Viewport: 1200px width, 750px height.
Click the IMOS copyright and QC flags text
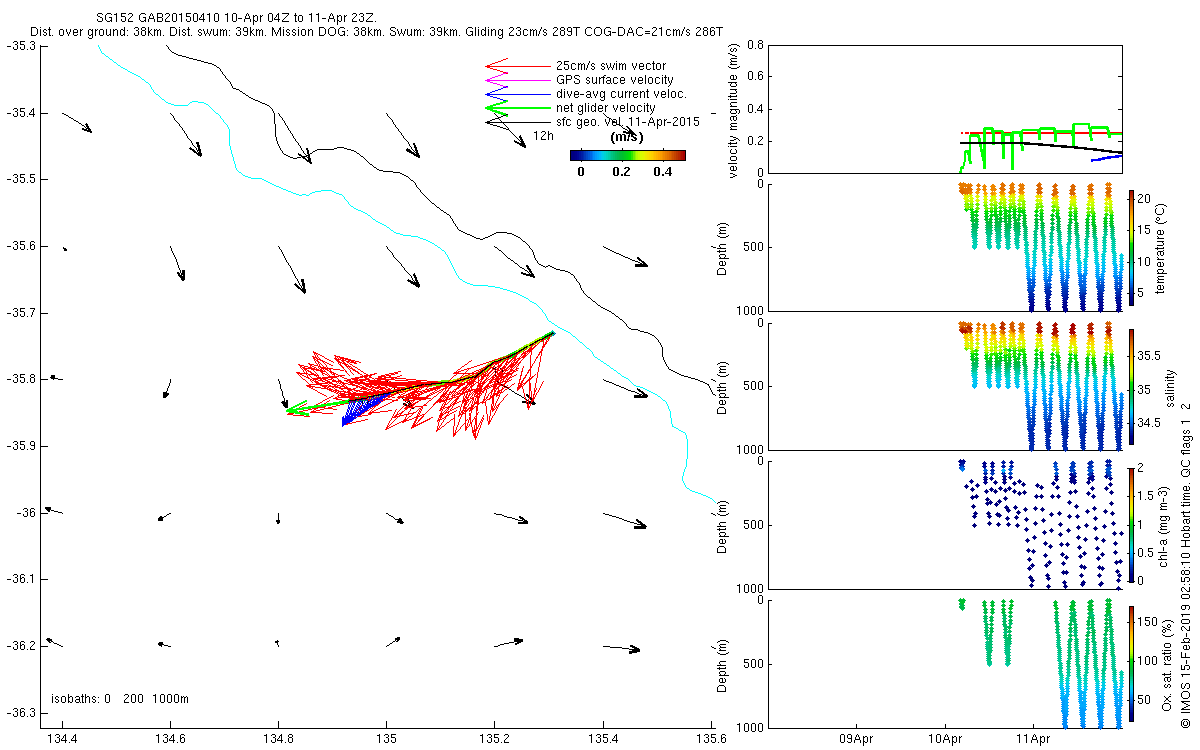coord(1185,564)
